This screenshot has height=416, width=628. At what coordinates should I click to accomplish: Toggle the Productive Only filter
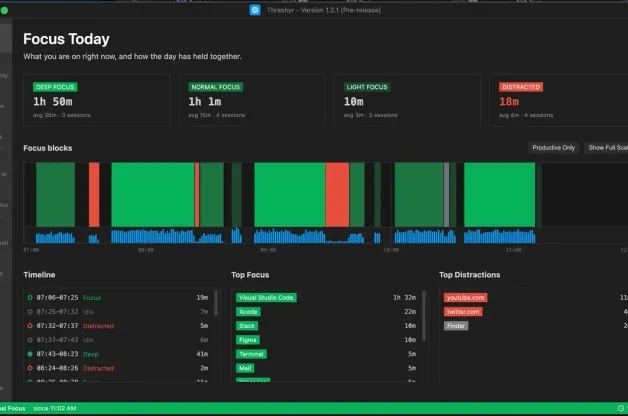point(554,148)
